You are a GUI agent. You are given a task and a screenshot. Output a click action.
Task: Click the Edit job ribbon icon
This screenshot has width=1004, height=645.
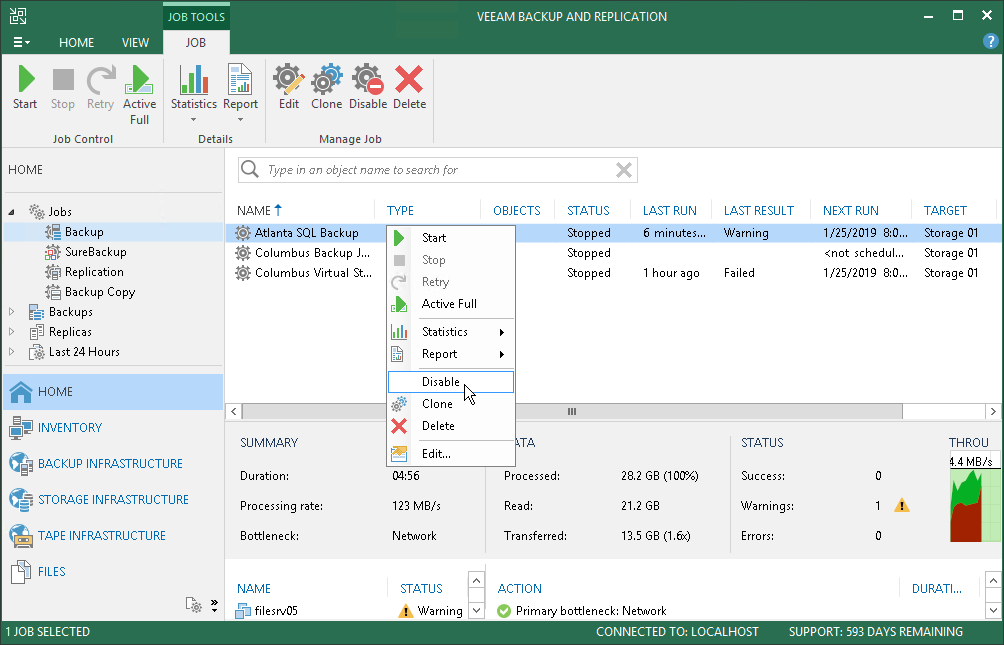[x=289, y=88]
